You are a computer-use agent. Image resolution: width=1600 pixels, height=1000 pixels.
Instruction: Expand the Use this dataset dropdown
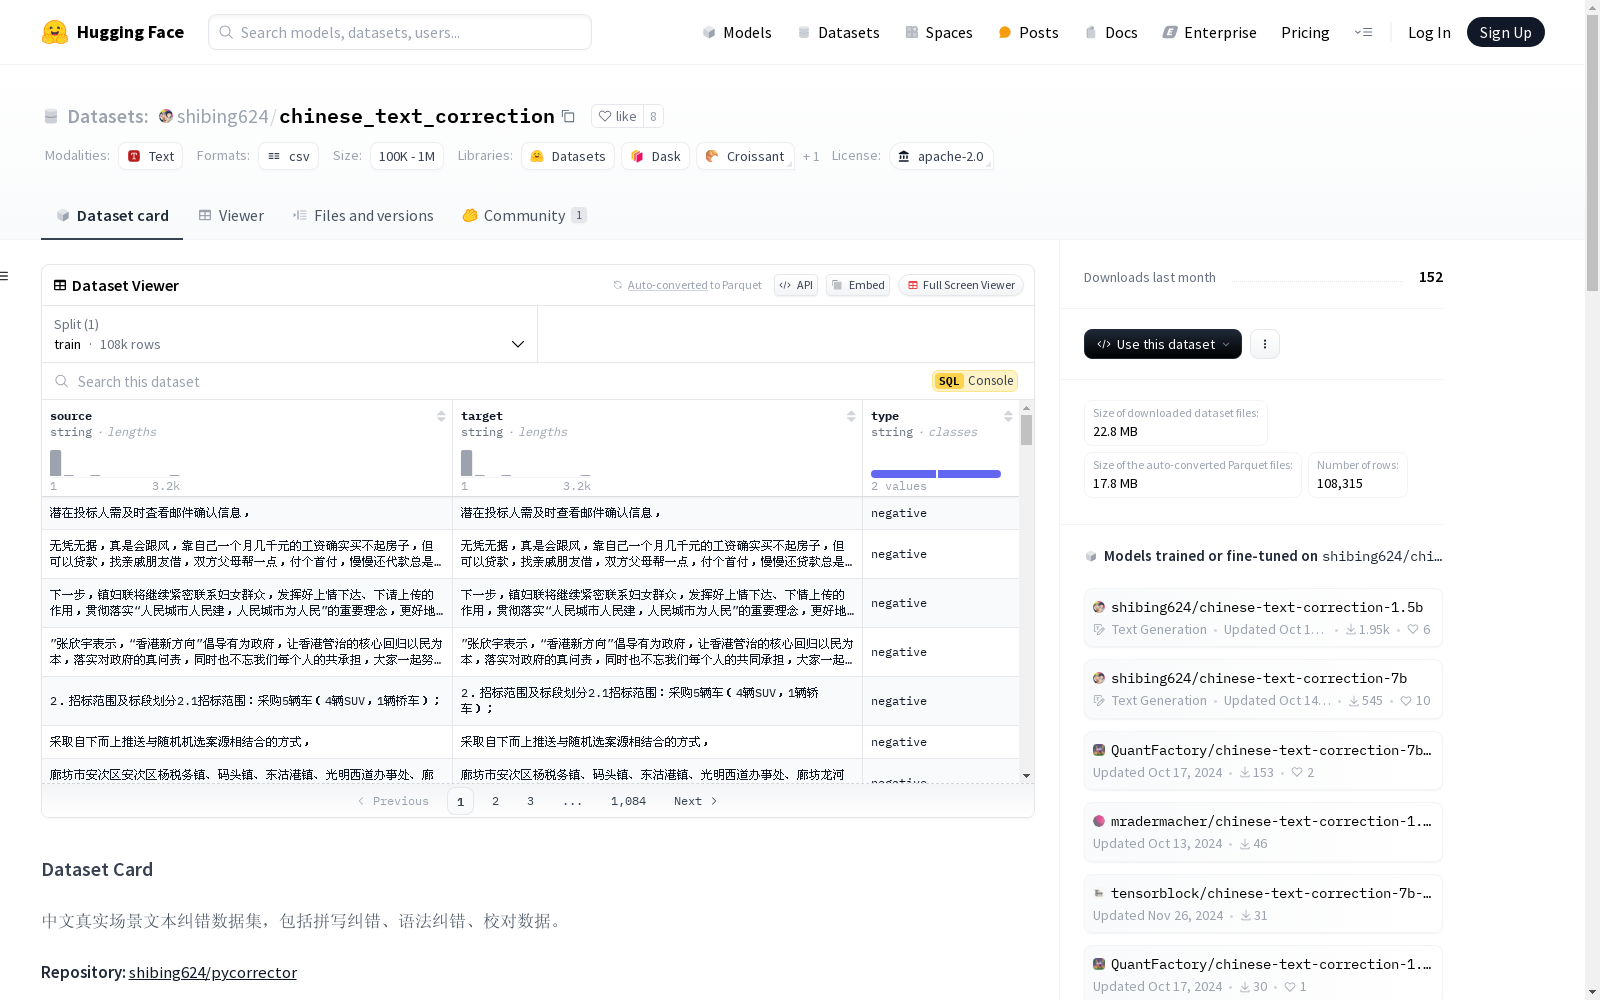click(1163, 344)
